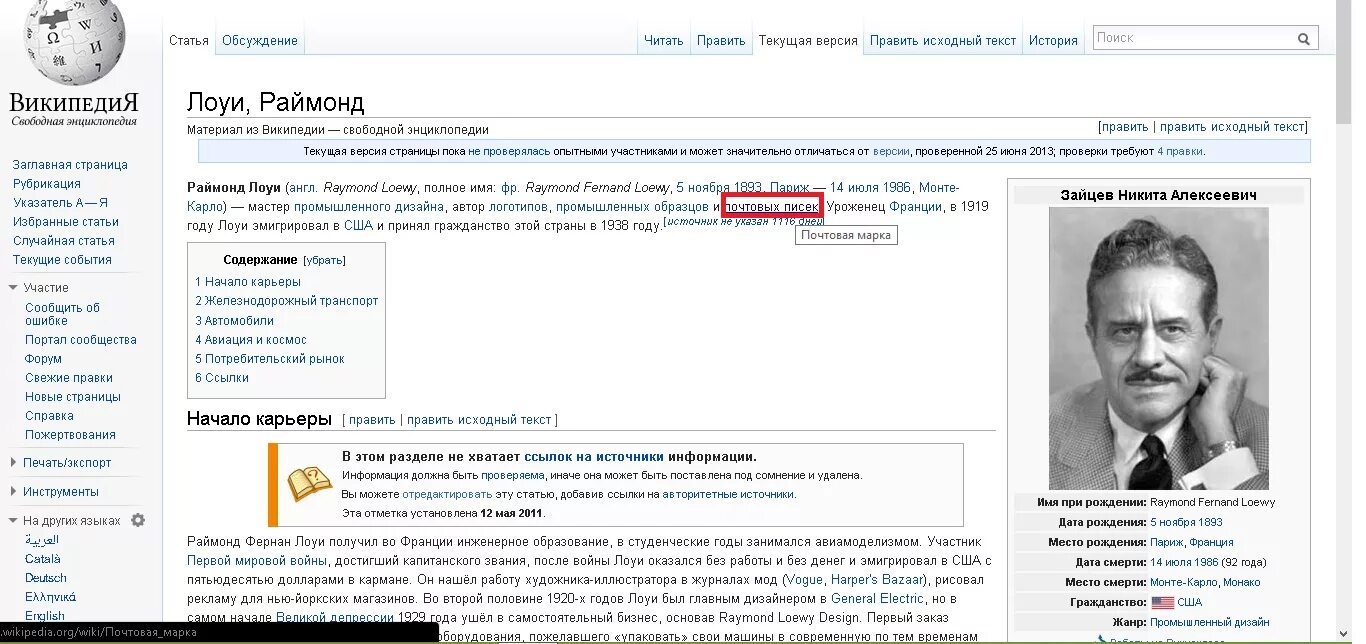This screenshot has height=644, width=1366.
Task: Open 4 правки link in notice bar
Action: coord(1180,152)
